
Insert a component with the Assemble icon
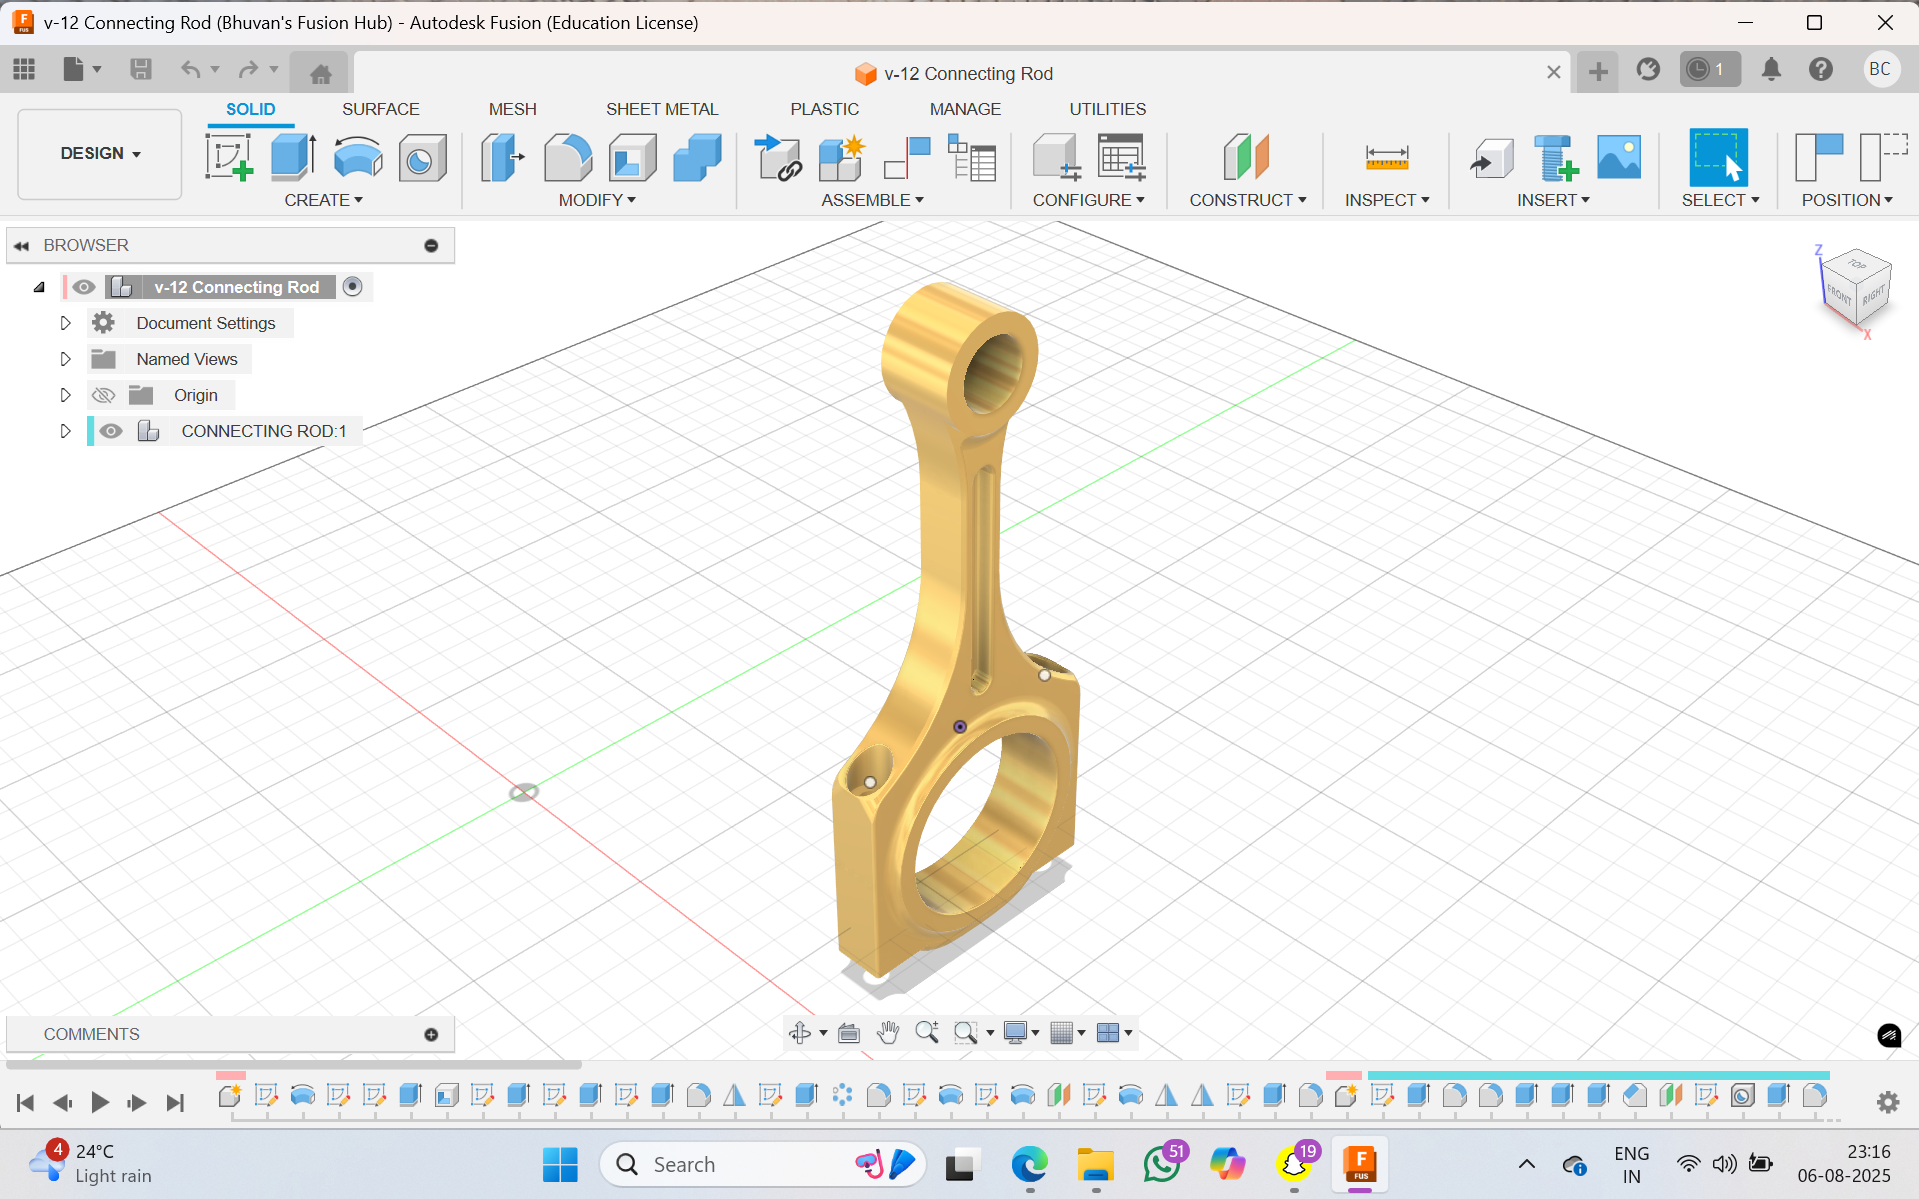778,157
